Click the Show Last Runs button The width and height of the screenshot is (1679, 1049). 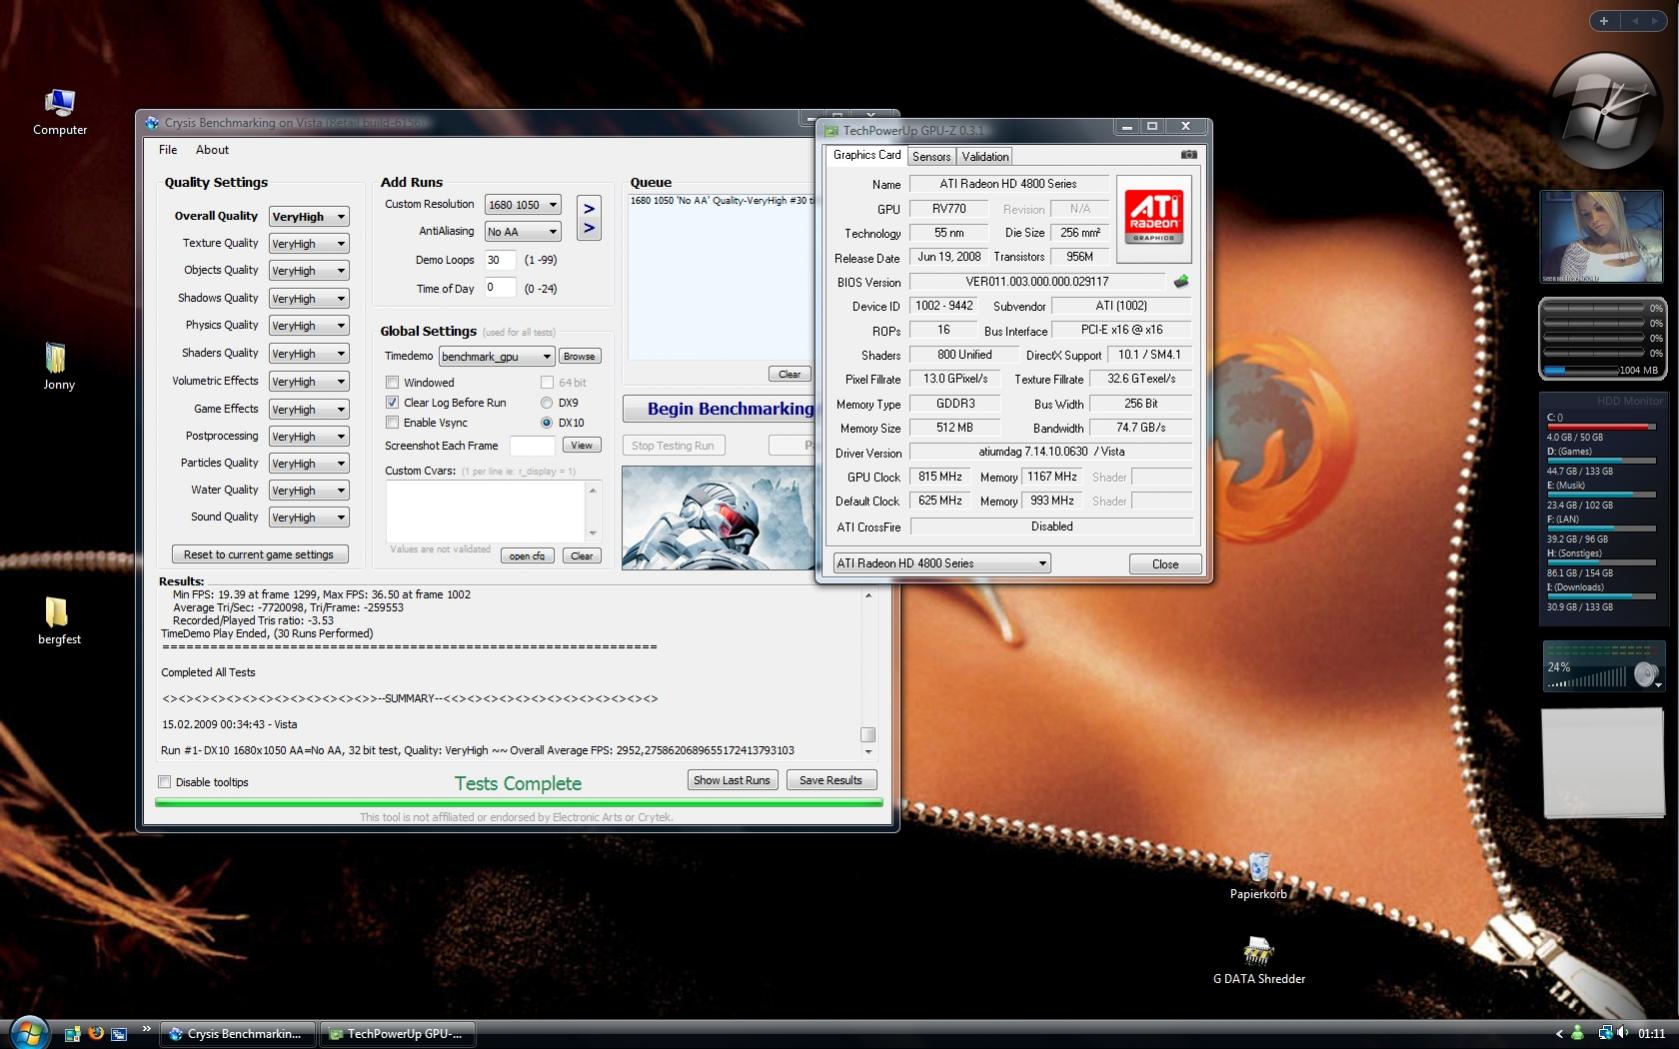click(x=732, y=780)
